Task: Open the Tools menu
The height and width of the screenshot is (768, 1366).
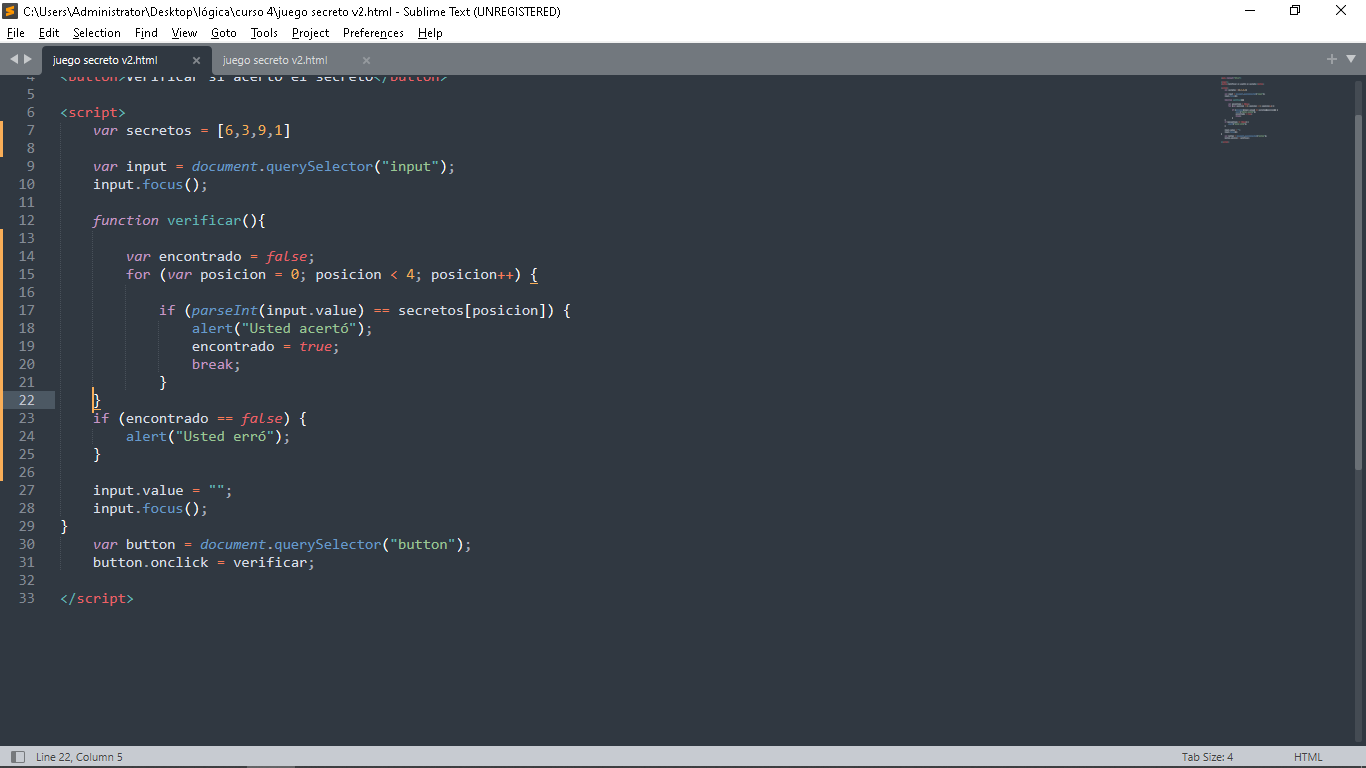Action: (x=264, y=33)
